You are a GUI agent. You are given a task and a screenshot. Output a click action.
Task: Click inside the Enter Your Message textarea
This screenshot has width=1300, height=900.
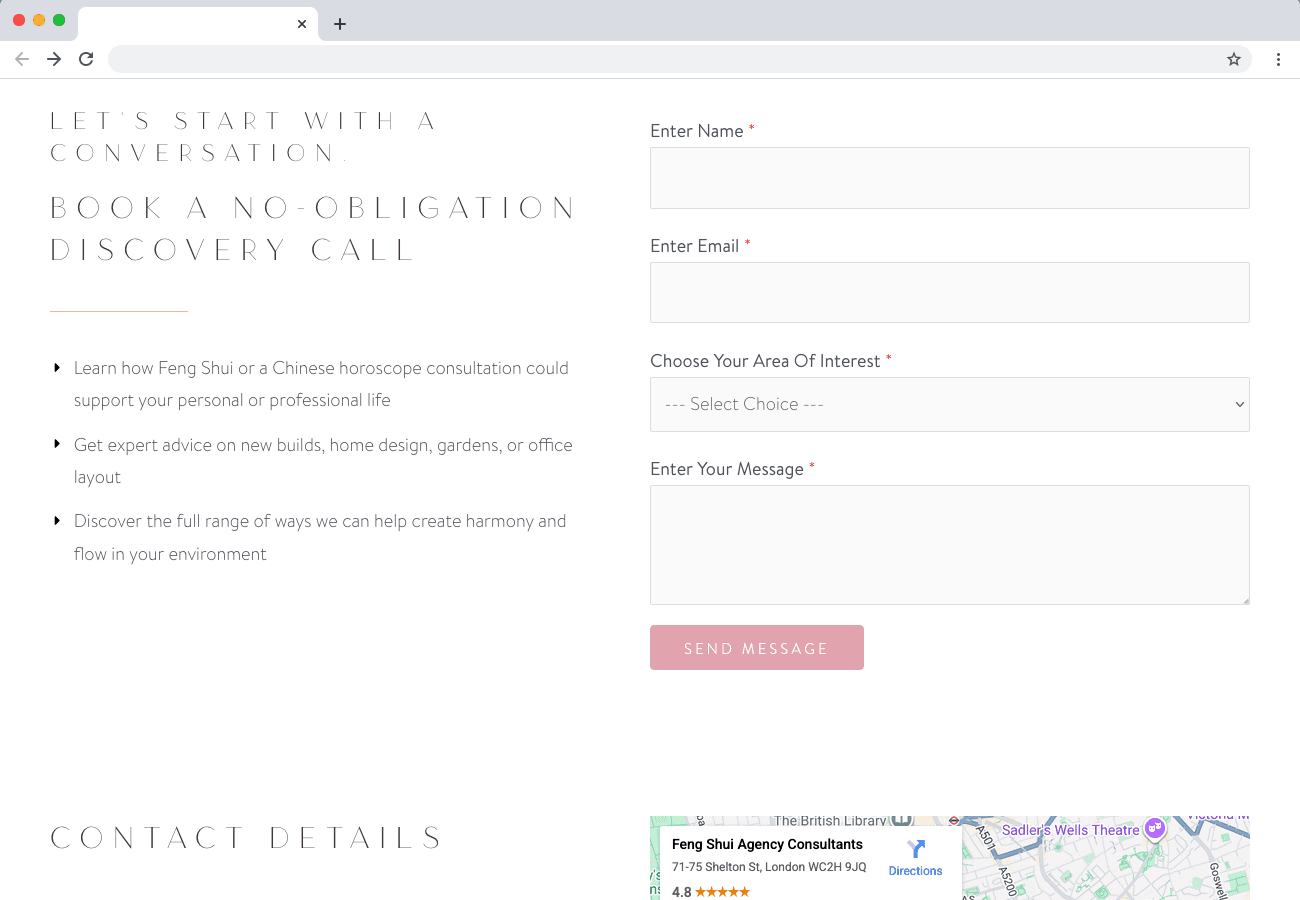click(x=949, y=544)
